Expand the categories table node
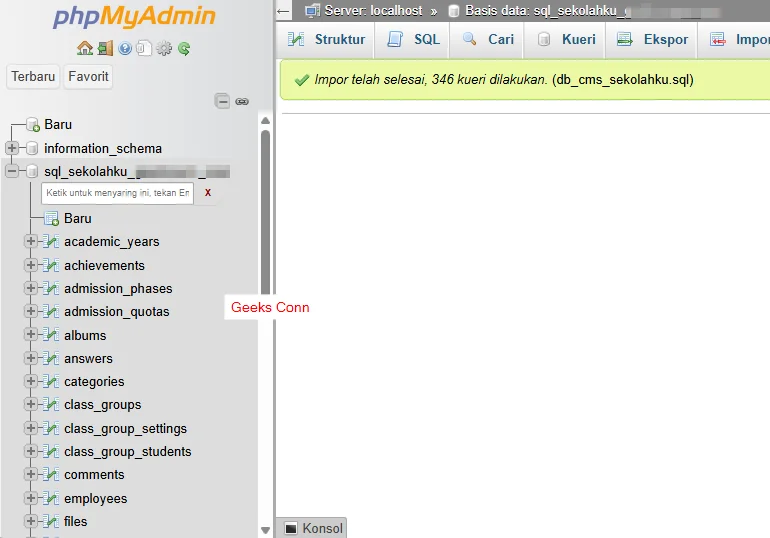The image size is (770, 538). (30, 381)
